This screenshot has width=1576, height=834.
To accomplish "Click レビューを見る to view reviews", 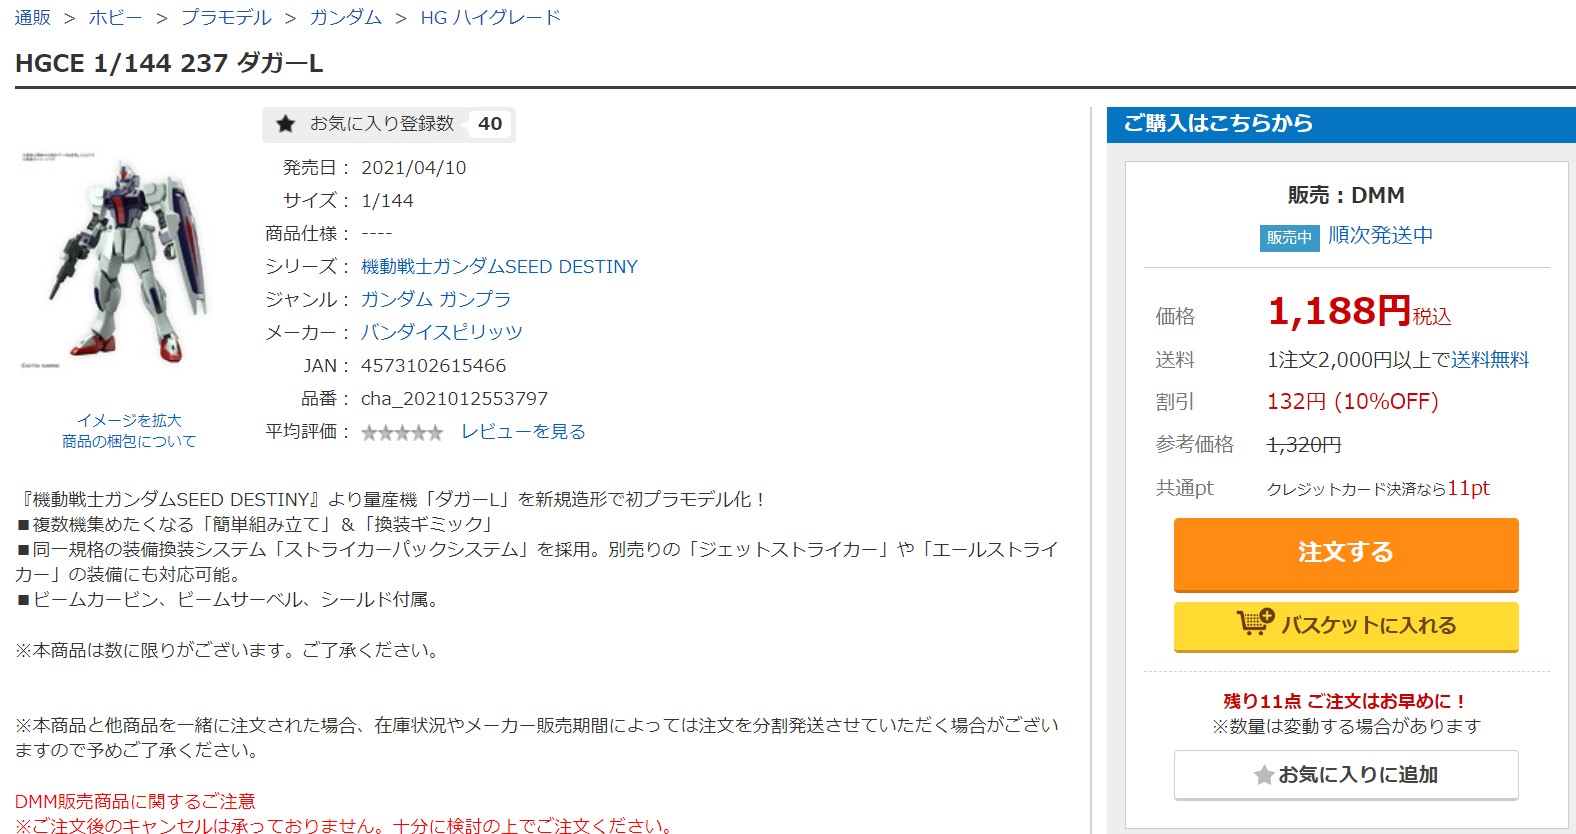I will [523, 432].
